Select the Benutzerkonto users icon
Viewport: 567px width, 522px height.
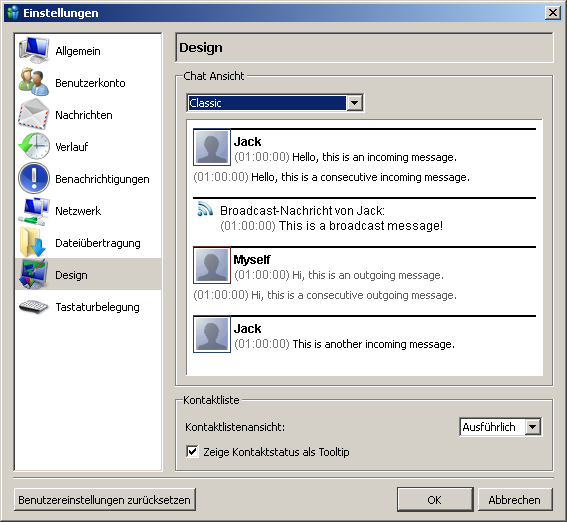pos(34,82)
